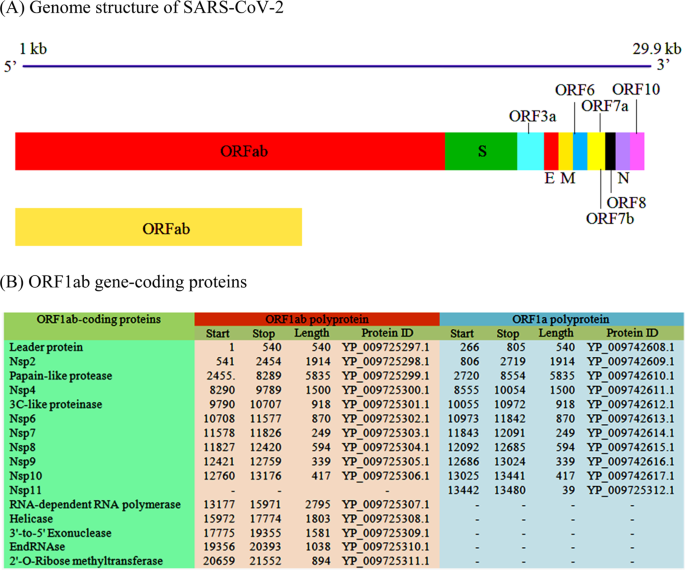Click the '29.9 kb' scale label
Viewport: 685px width, 570px height.
657,49
